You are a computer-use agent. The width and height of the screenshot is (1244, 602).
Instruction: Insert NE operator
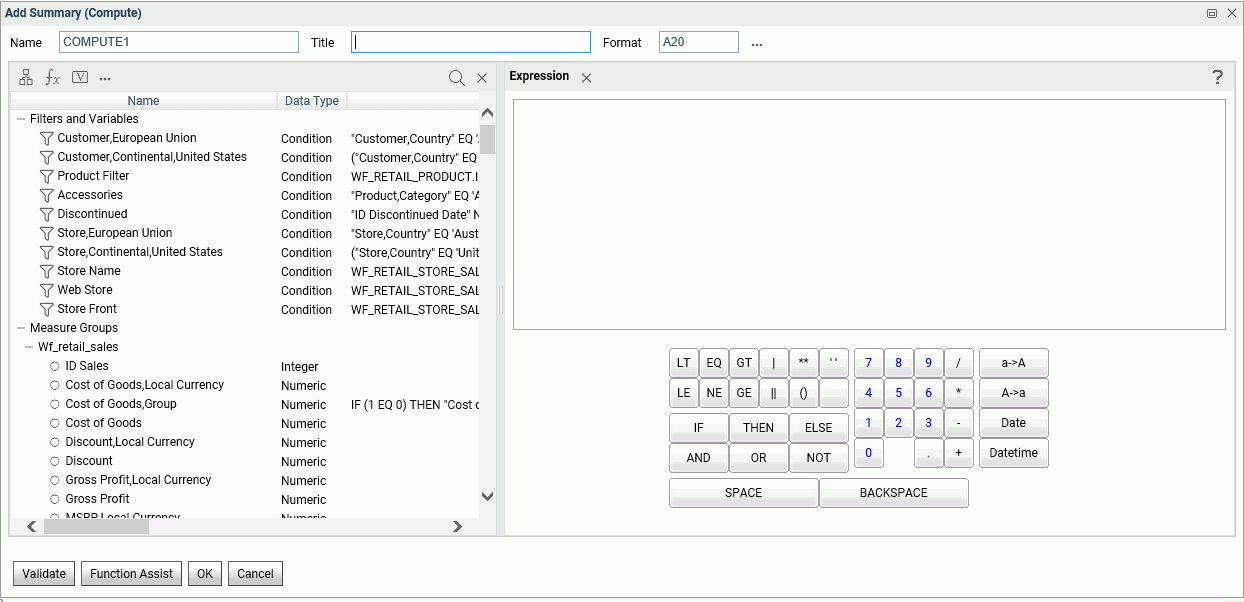[x=714, y=393]
